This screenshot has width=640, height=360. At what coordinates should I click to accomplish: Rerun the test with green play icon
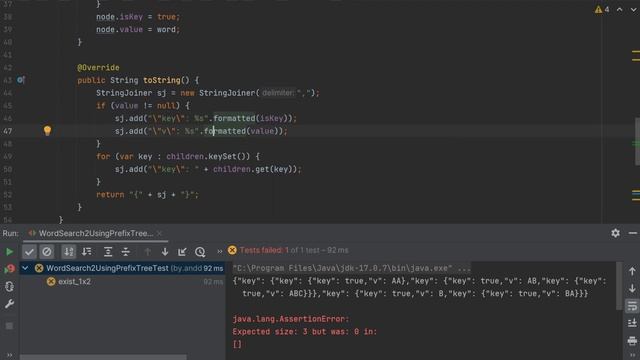tap(9, 252)
